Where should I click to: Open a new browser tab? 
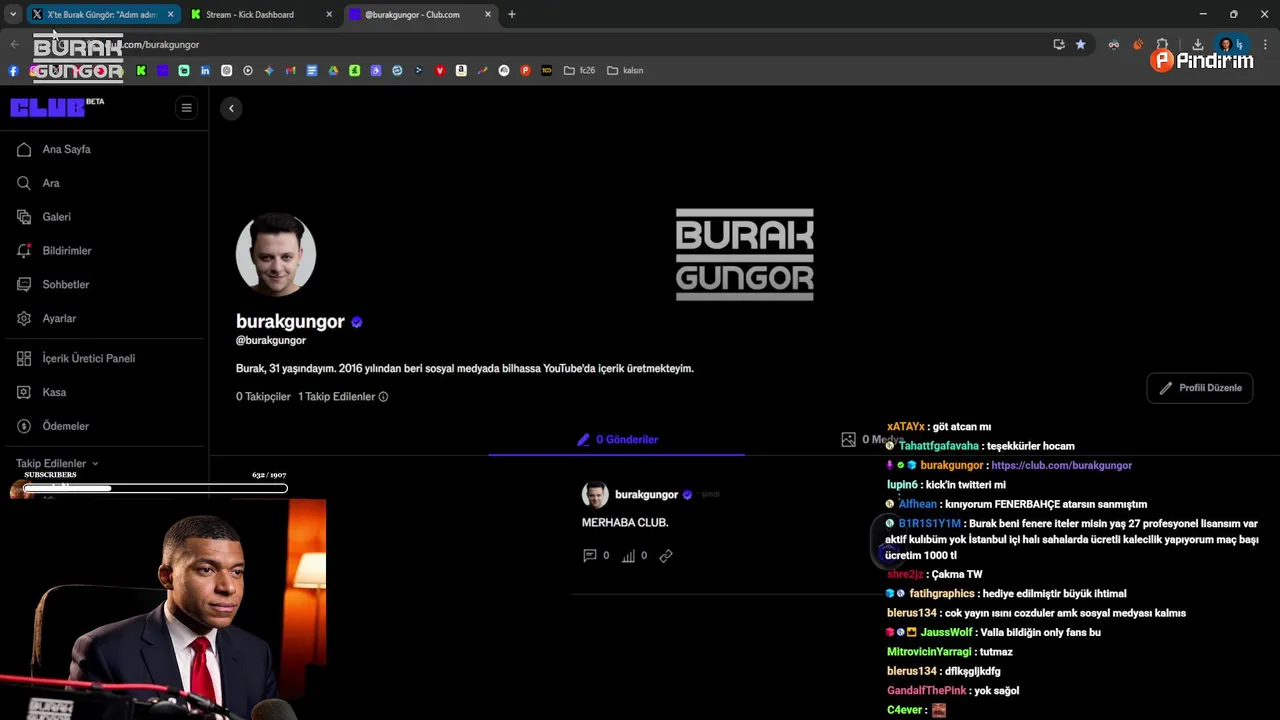[512, 14]
